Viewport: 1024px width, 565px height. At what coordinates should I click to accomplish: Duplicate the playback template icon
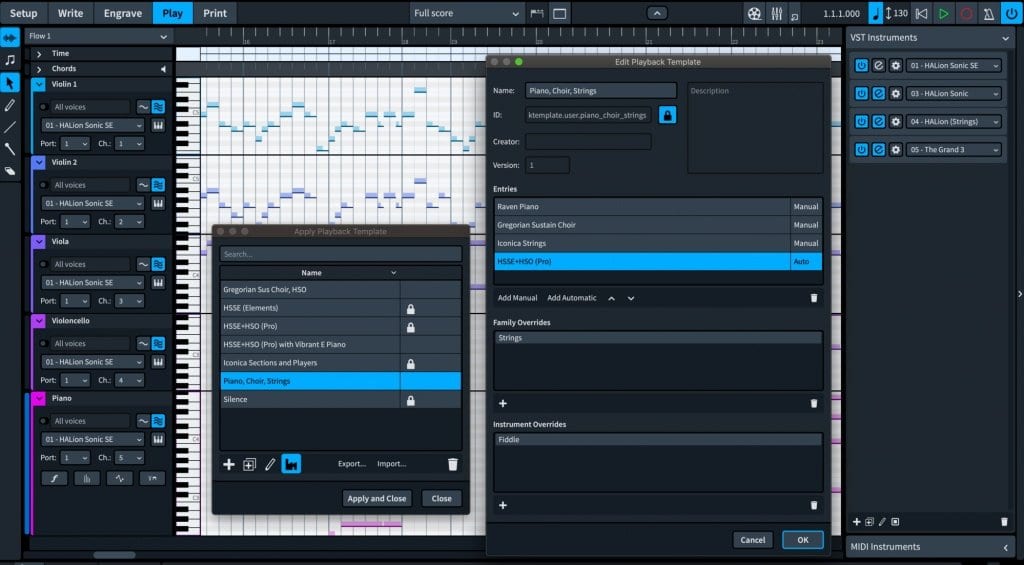click(x=249, y=464)
